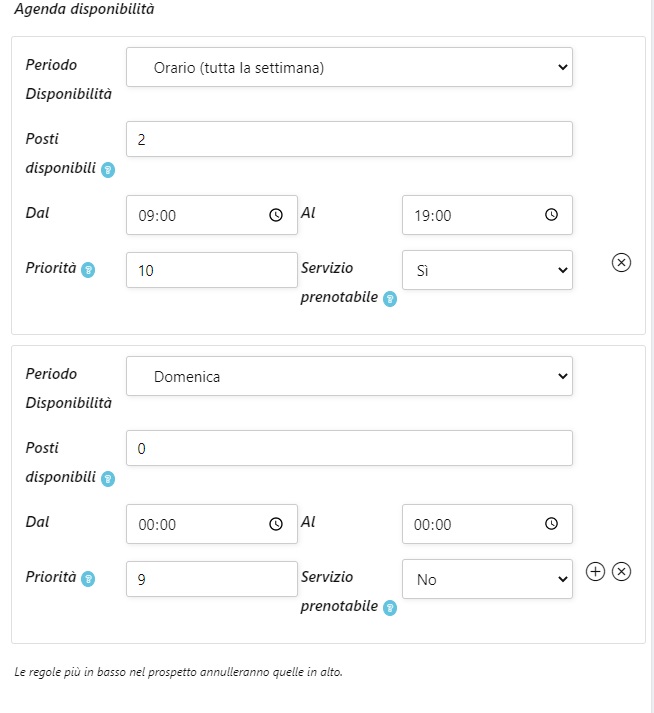Remove the Domenica availability rule
The image size is (654, 713).
tap(621, 572)
